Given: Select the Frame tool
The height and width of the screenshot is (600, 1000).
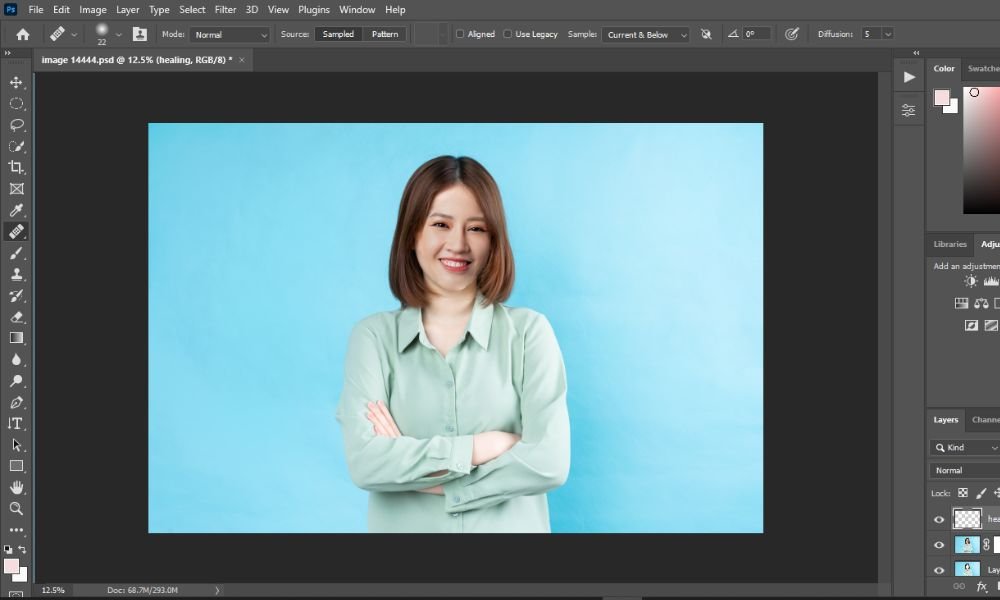Looking at the screenshot, I should [16, 189].
